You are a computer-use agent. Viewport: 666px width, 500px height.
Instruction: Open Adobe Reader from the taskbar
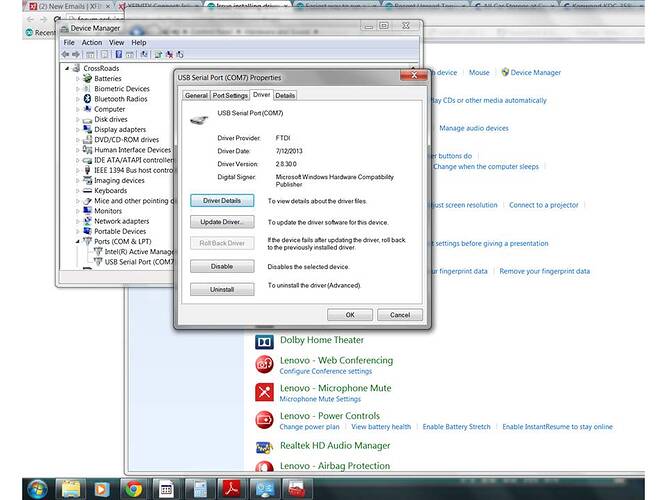click(x=231, y=489)
